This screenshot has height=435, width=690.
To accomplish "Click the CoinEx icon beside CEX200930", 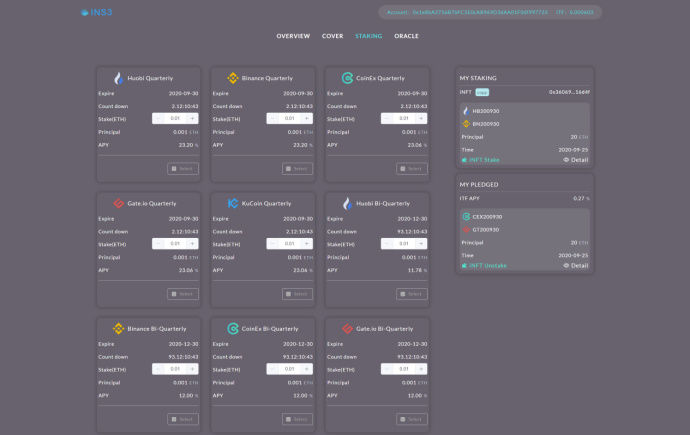I will point(466,216).
